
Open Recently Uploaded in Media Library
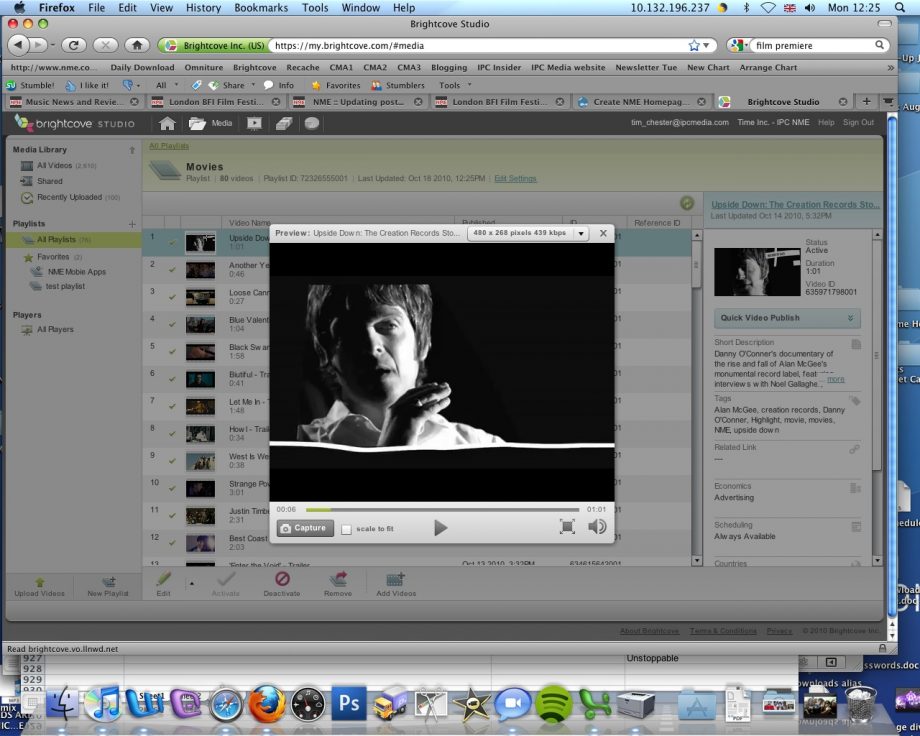point(70,197)
